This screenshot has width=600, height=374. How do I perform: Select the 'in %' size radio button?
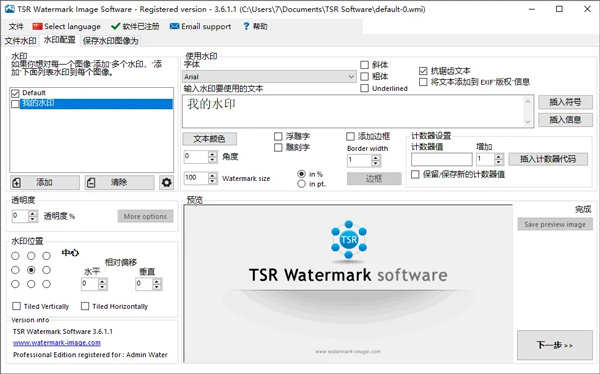(x=302, y=174)
